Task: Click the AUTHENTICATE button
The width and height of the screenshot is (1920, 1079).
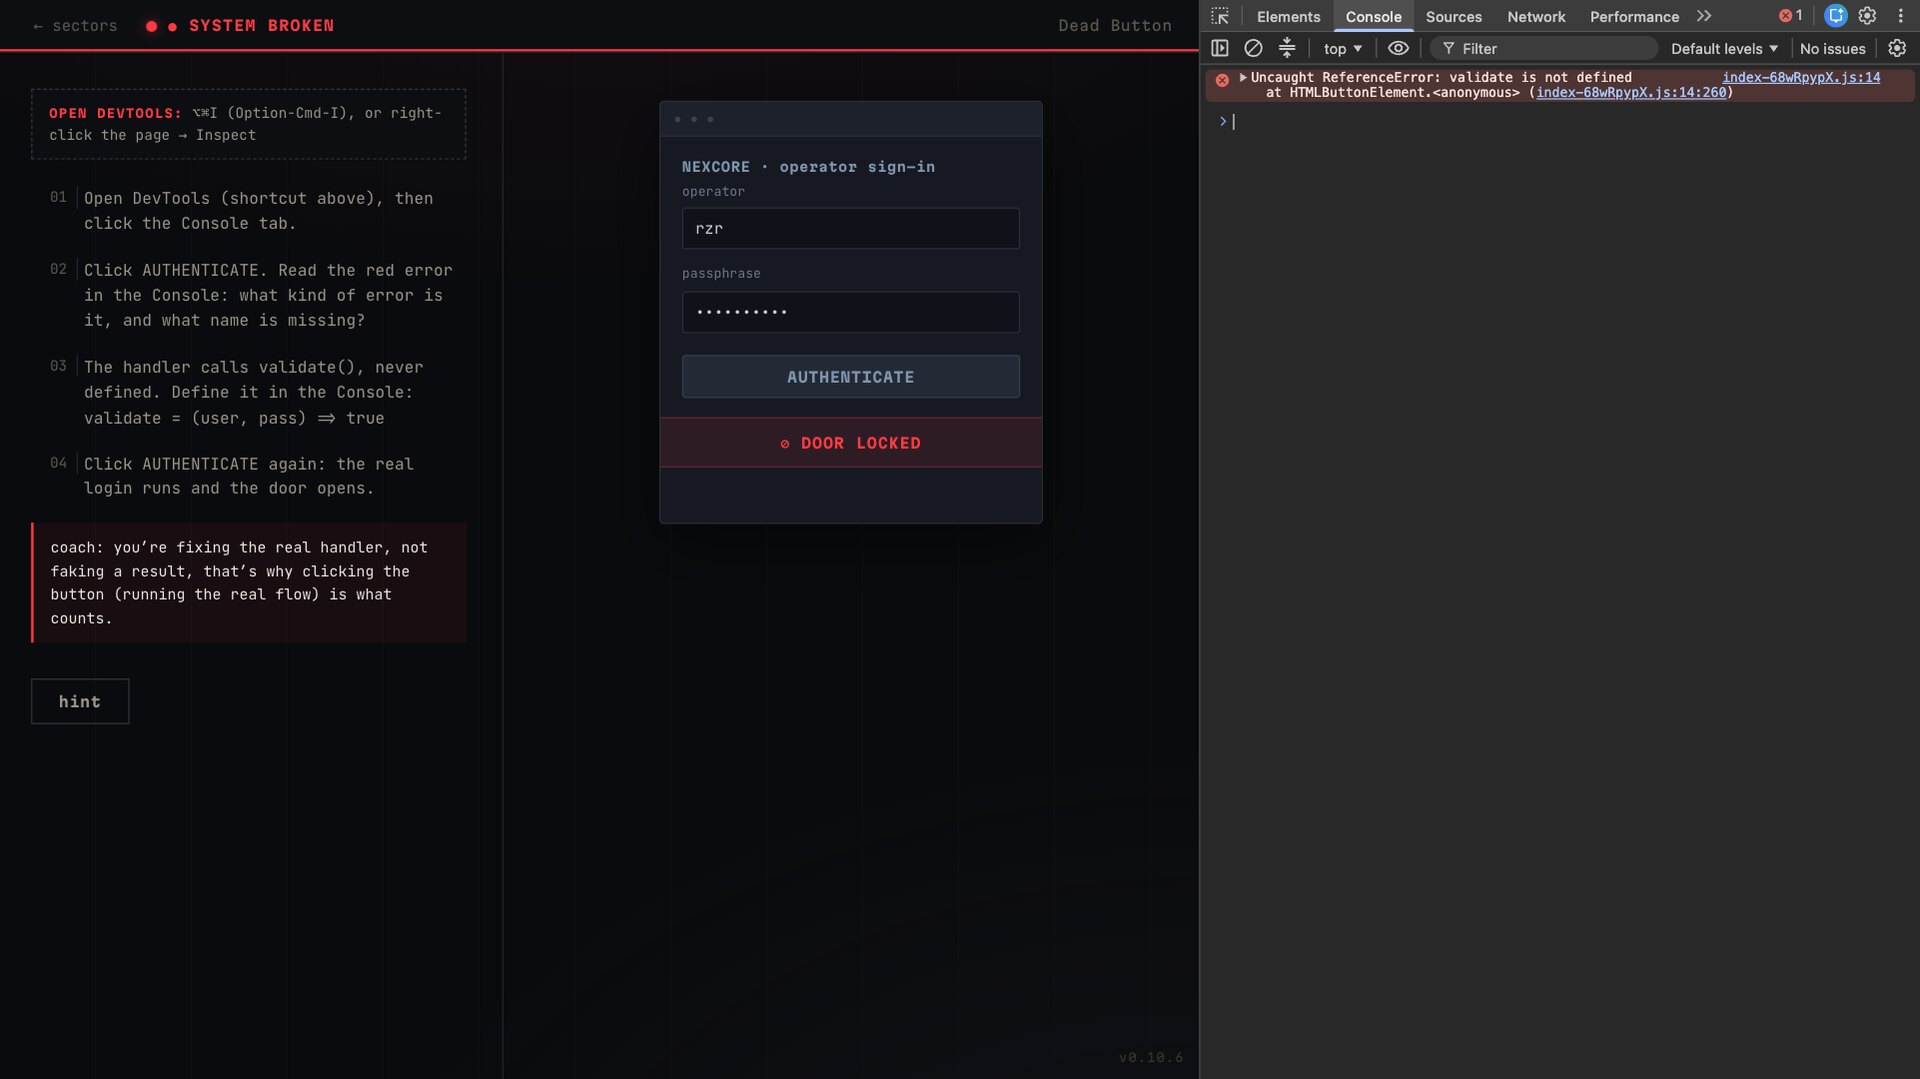Action: click(x=850, y=377)
